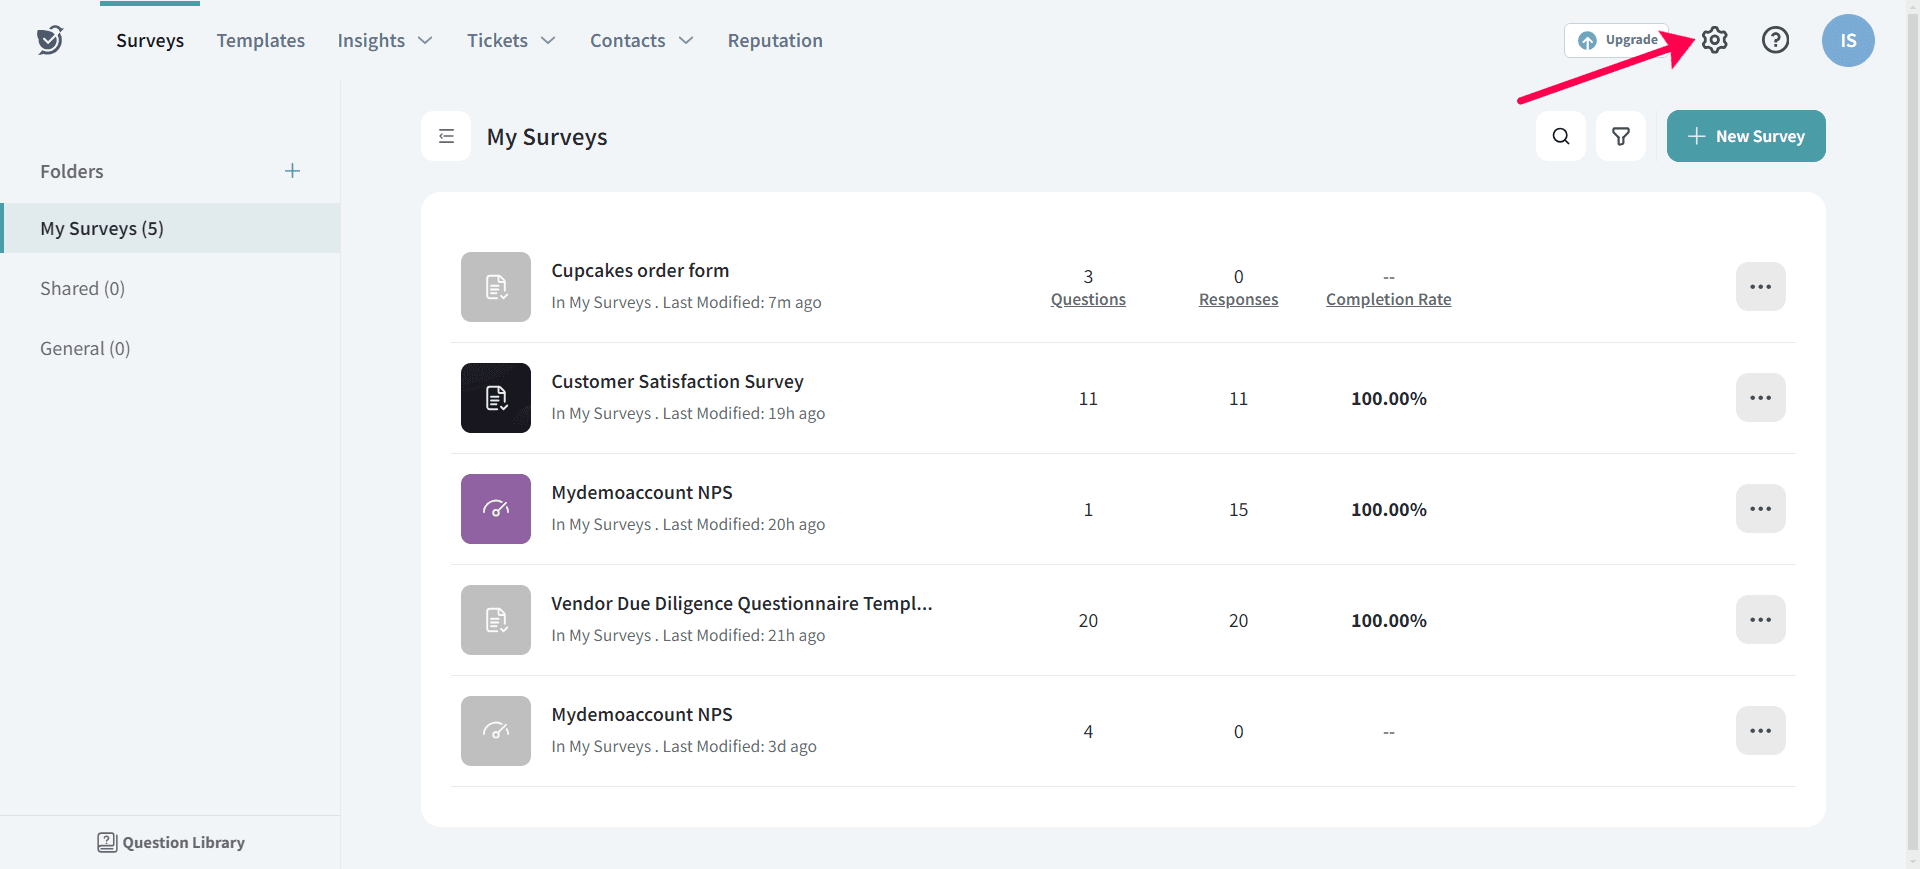
Task: Click the New Survey button
Action: click(x=1745, y=136)
